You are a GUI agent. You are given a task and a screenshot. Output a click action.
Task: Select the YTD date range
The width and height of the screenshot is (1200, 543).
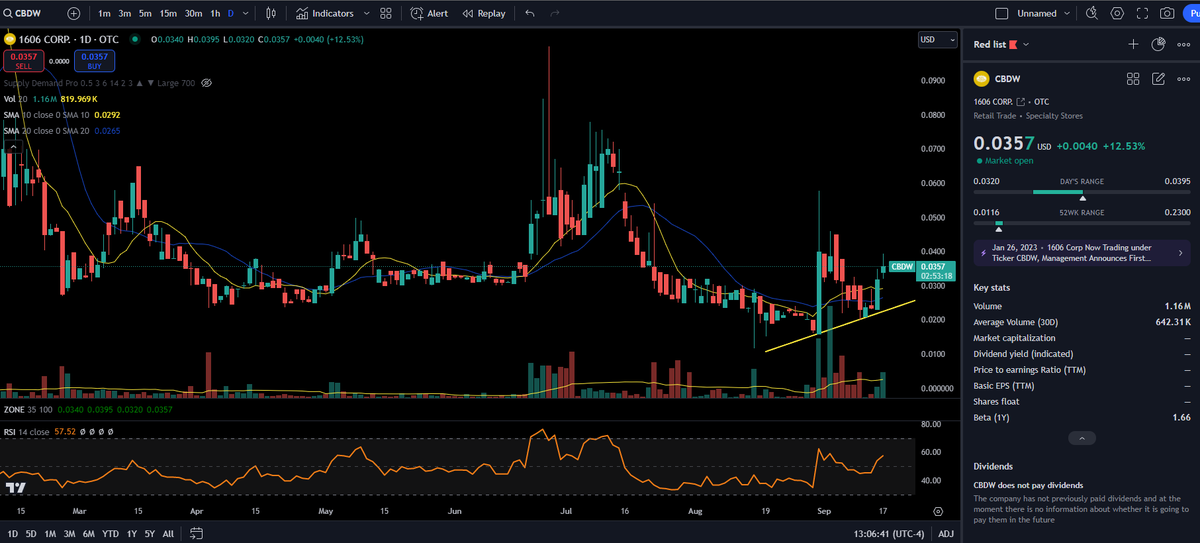click(x=111, y=534)
